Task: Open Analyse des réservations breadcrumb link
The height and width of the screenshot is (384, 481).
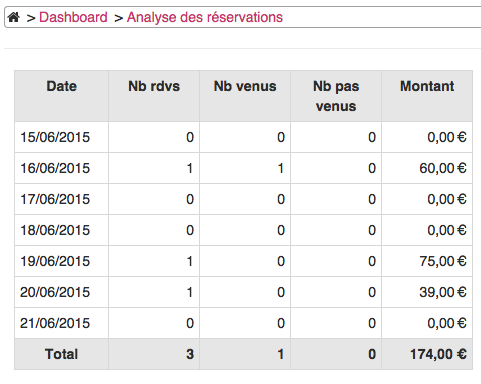Action: click(x=205, y=17)
